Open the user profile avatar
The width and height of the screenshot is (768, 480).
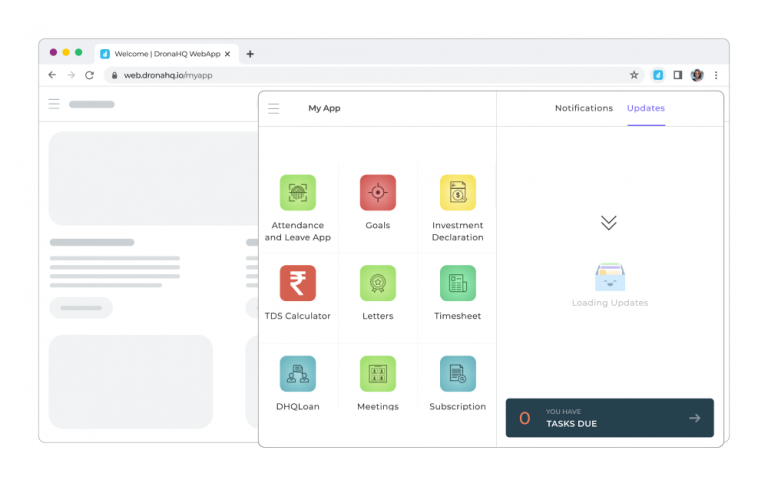pos(697,75)
